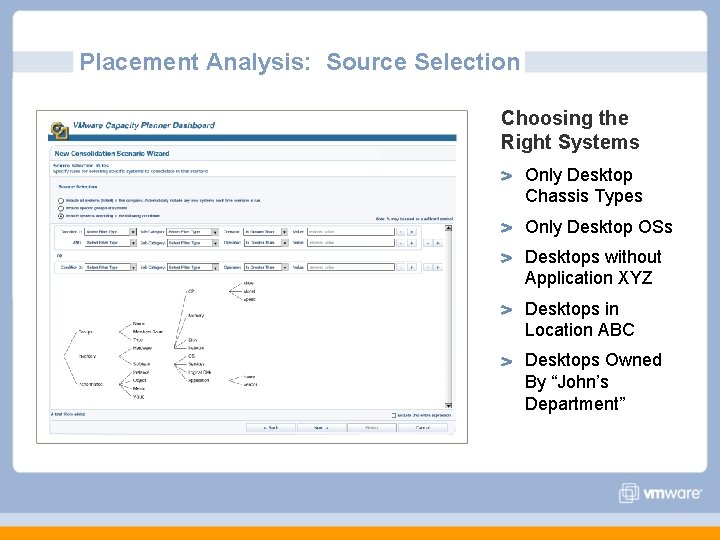
Task: Toggle the 'Exclude the entire expression' checkbox
Action: click(x=394, y=415)
